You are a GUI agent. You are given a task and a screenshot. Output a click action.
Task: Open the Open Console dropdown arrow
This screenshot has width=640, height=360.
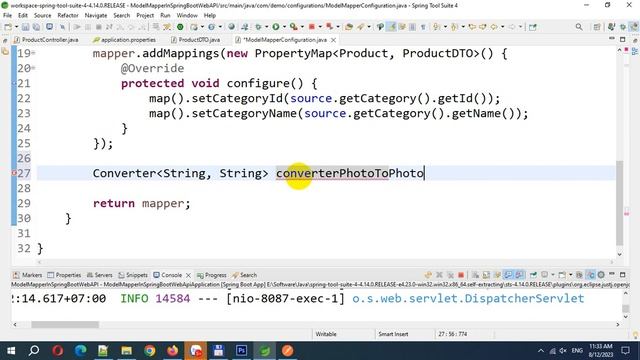571,275
